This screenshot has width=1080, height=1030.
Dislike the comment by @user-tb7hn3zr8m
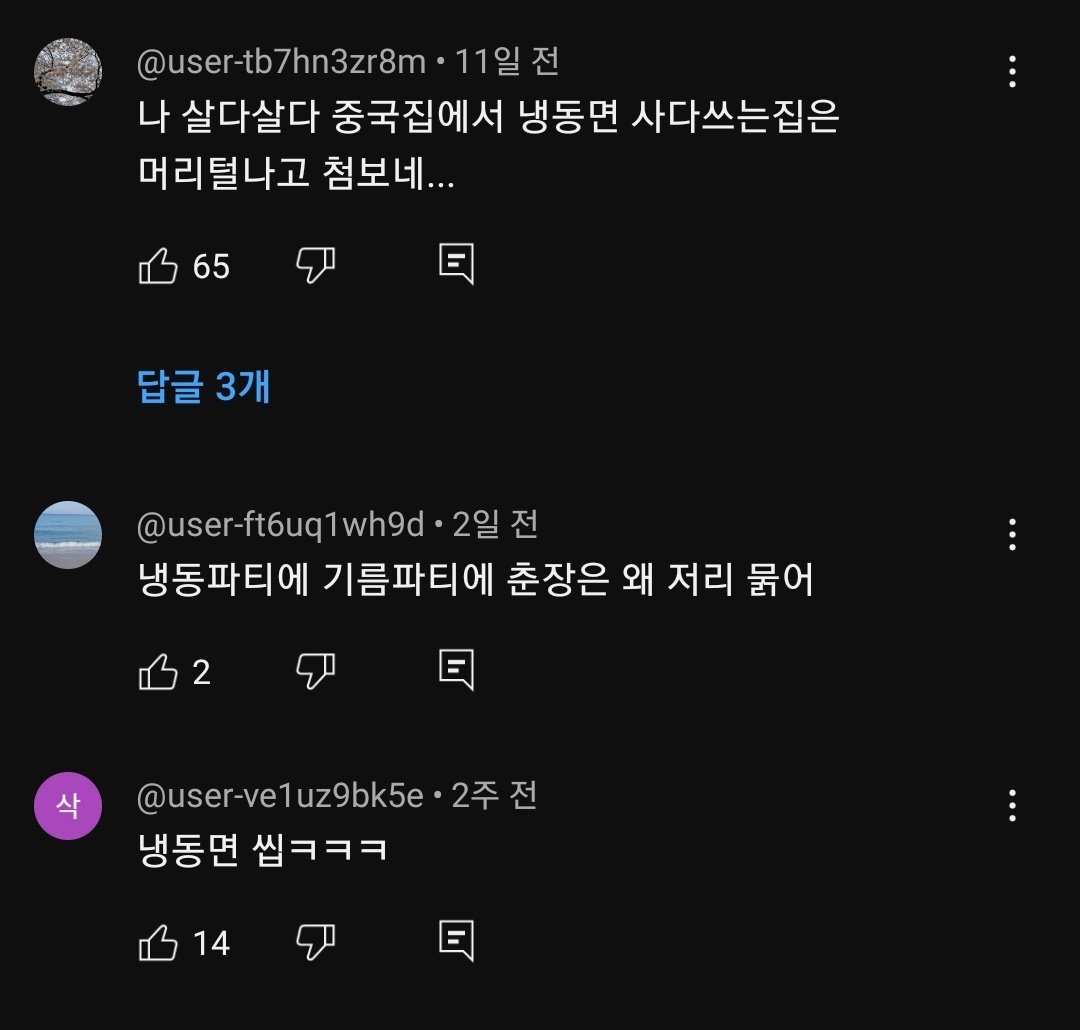(x=315, y=266)
